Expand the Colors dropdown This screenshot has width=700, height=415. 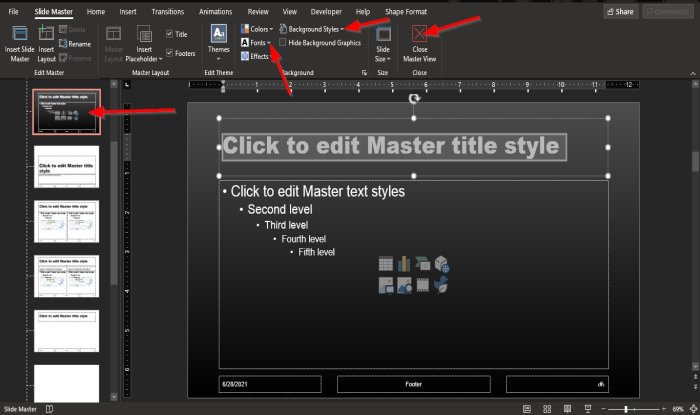pos(257,29)
